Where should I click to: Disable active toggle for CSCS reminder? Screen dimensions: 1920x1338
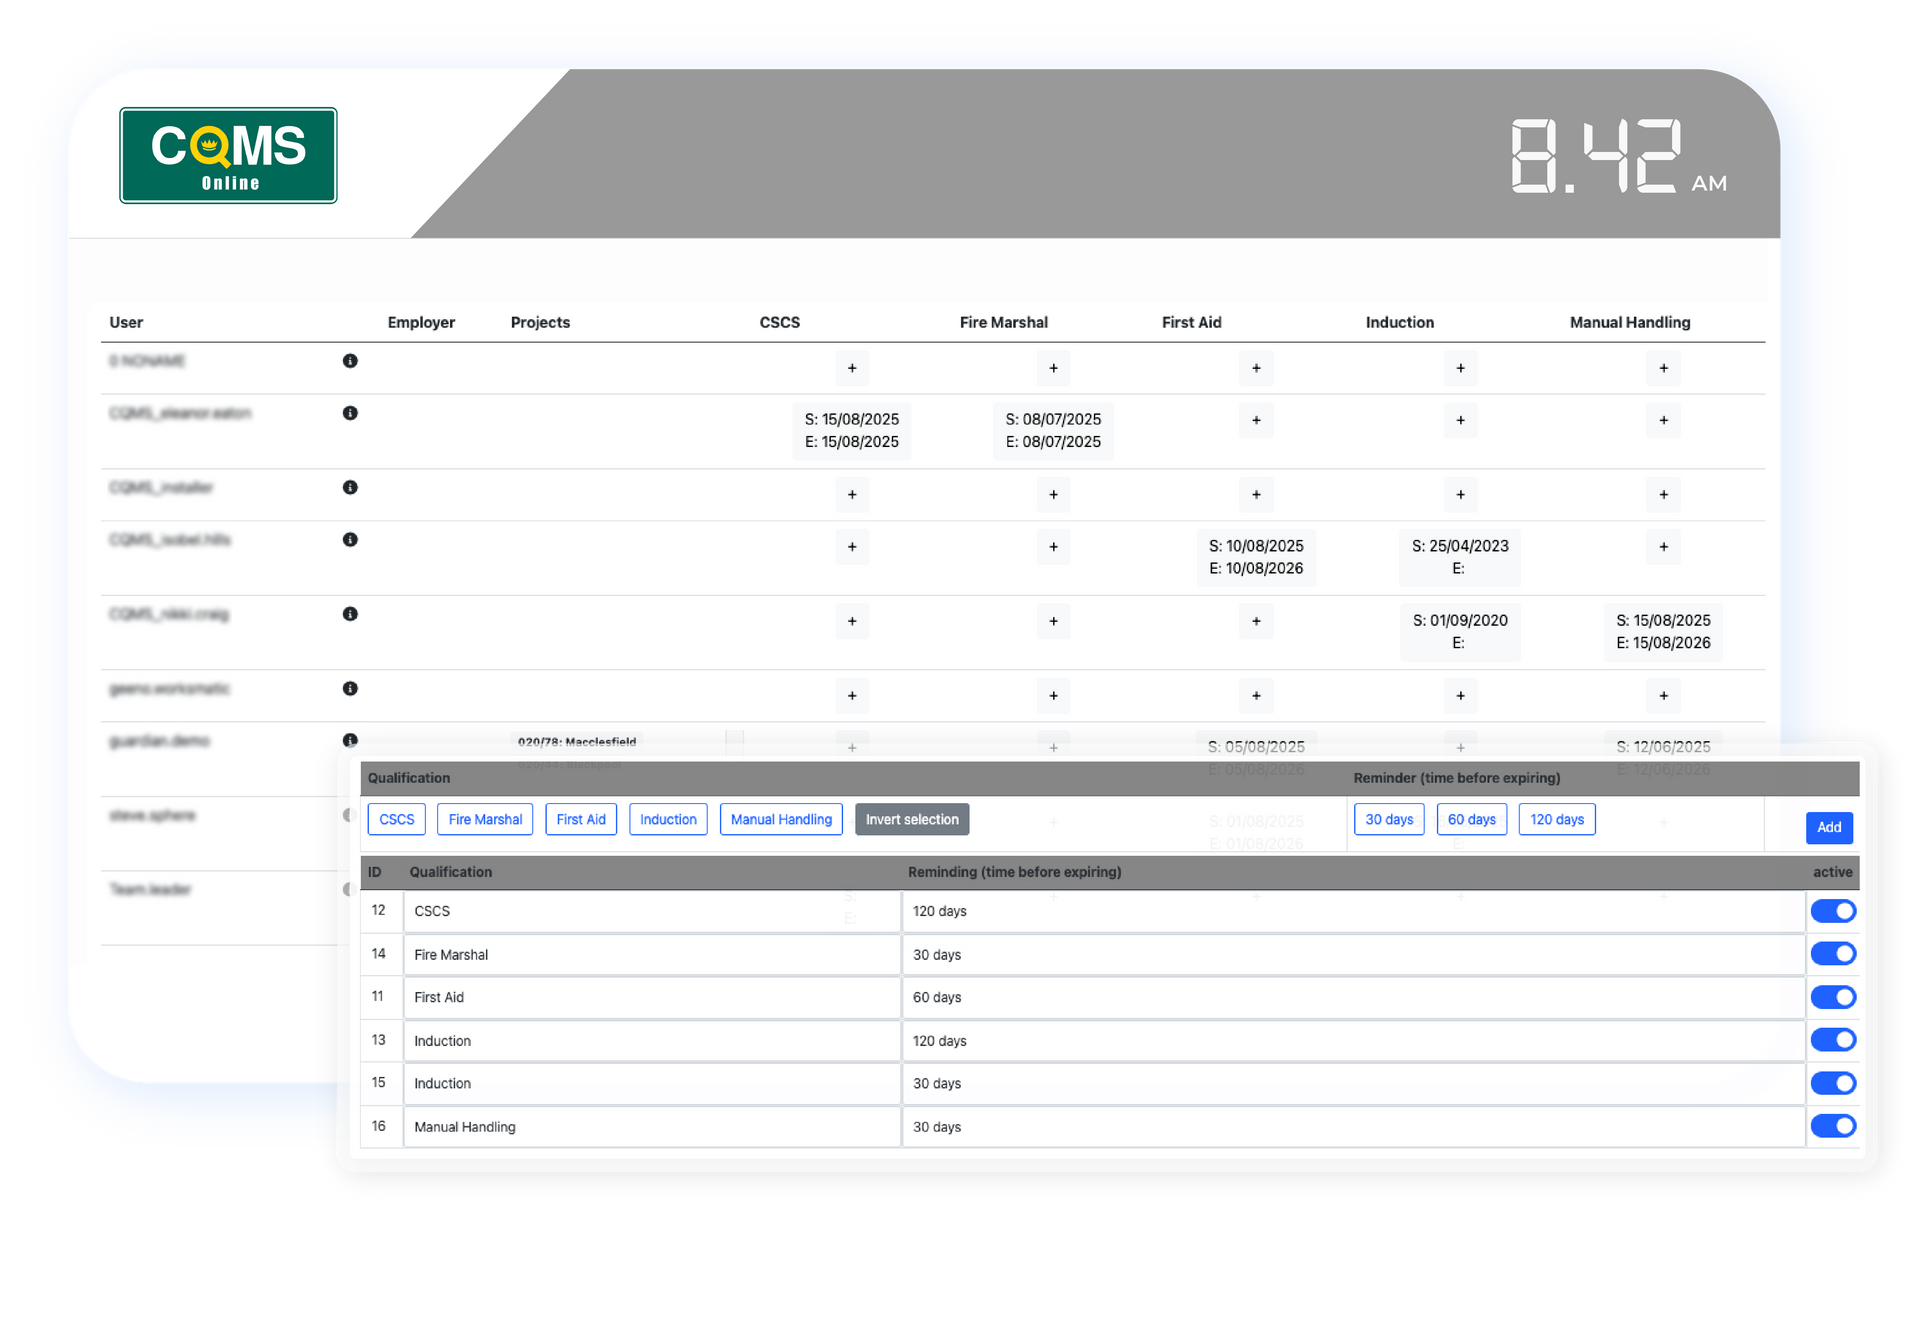[x=1832, y=911]
